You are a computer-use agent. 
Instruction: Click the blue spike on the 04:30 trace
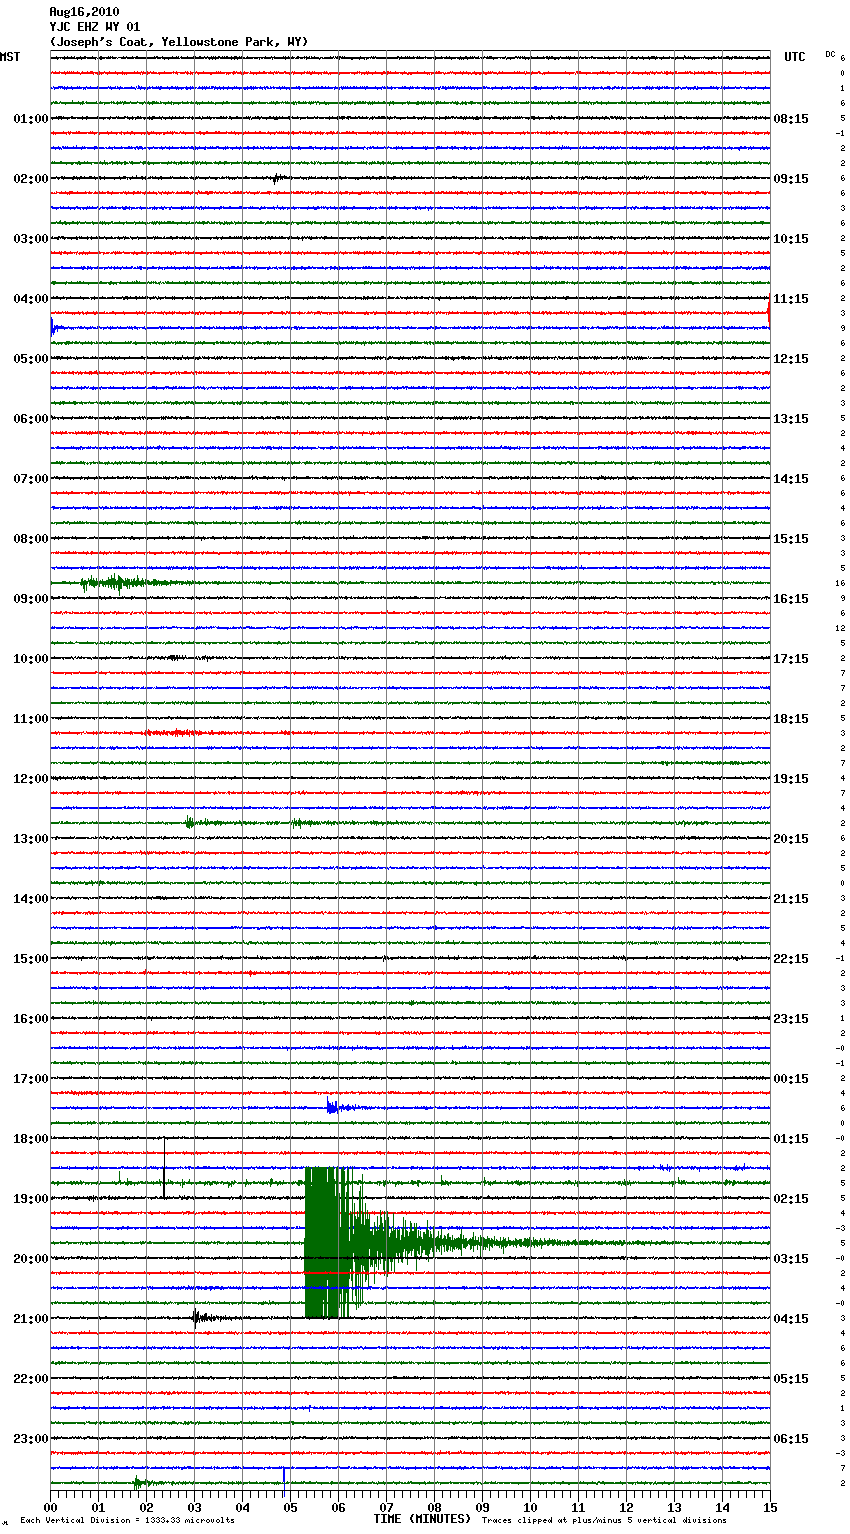(54, 327)
